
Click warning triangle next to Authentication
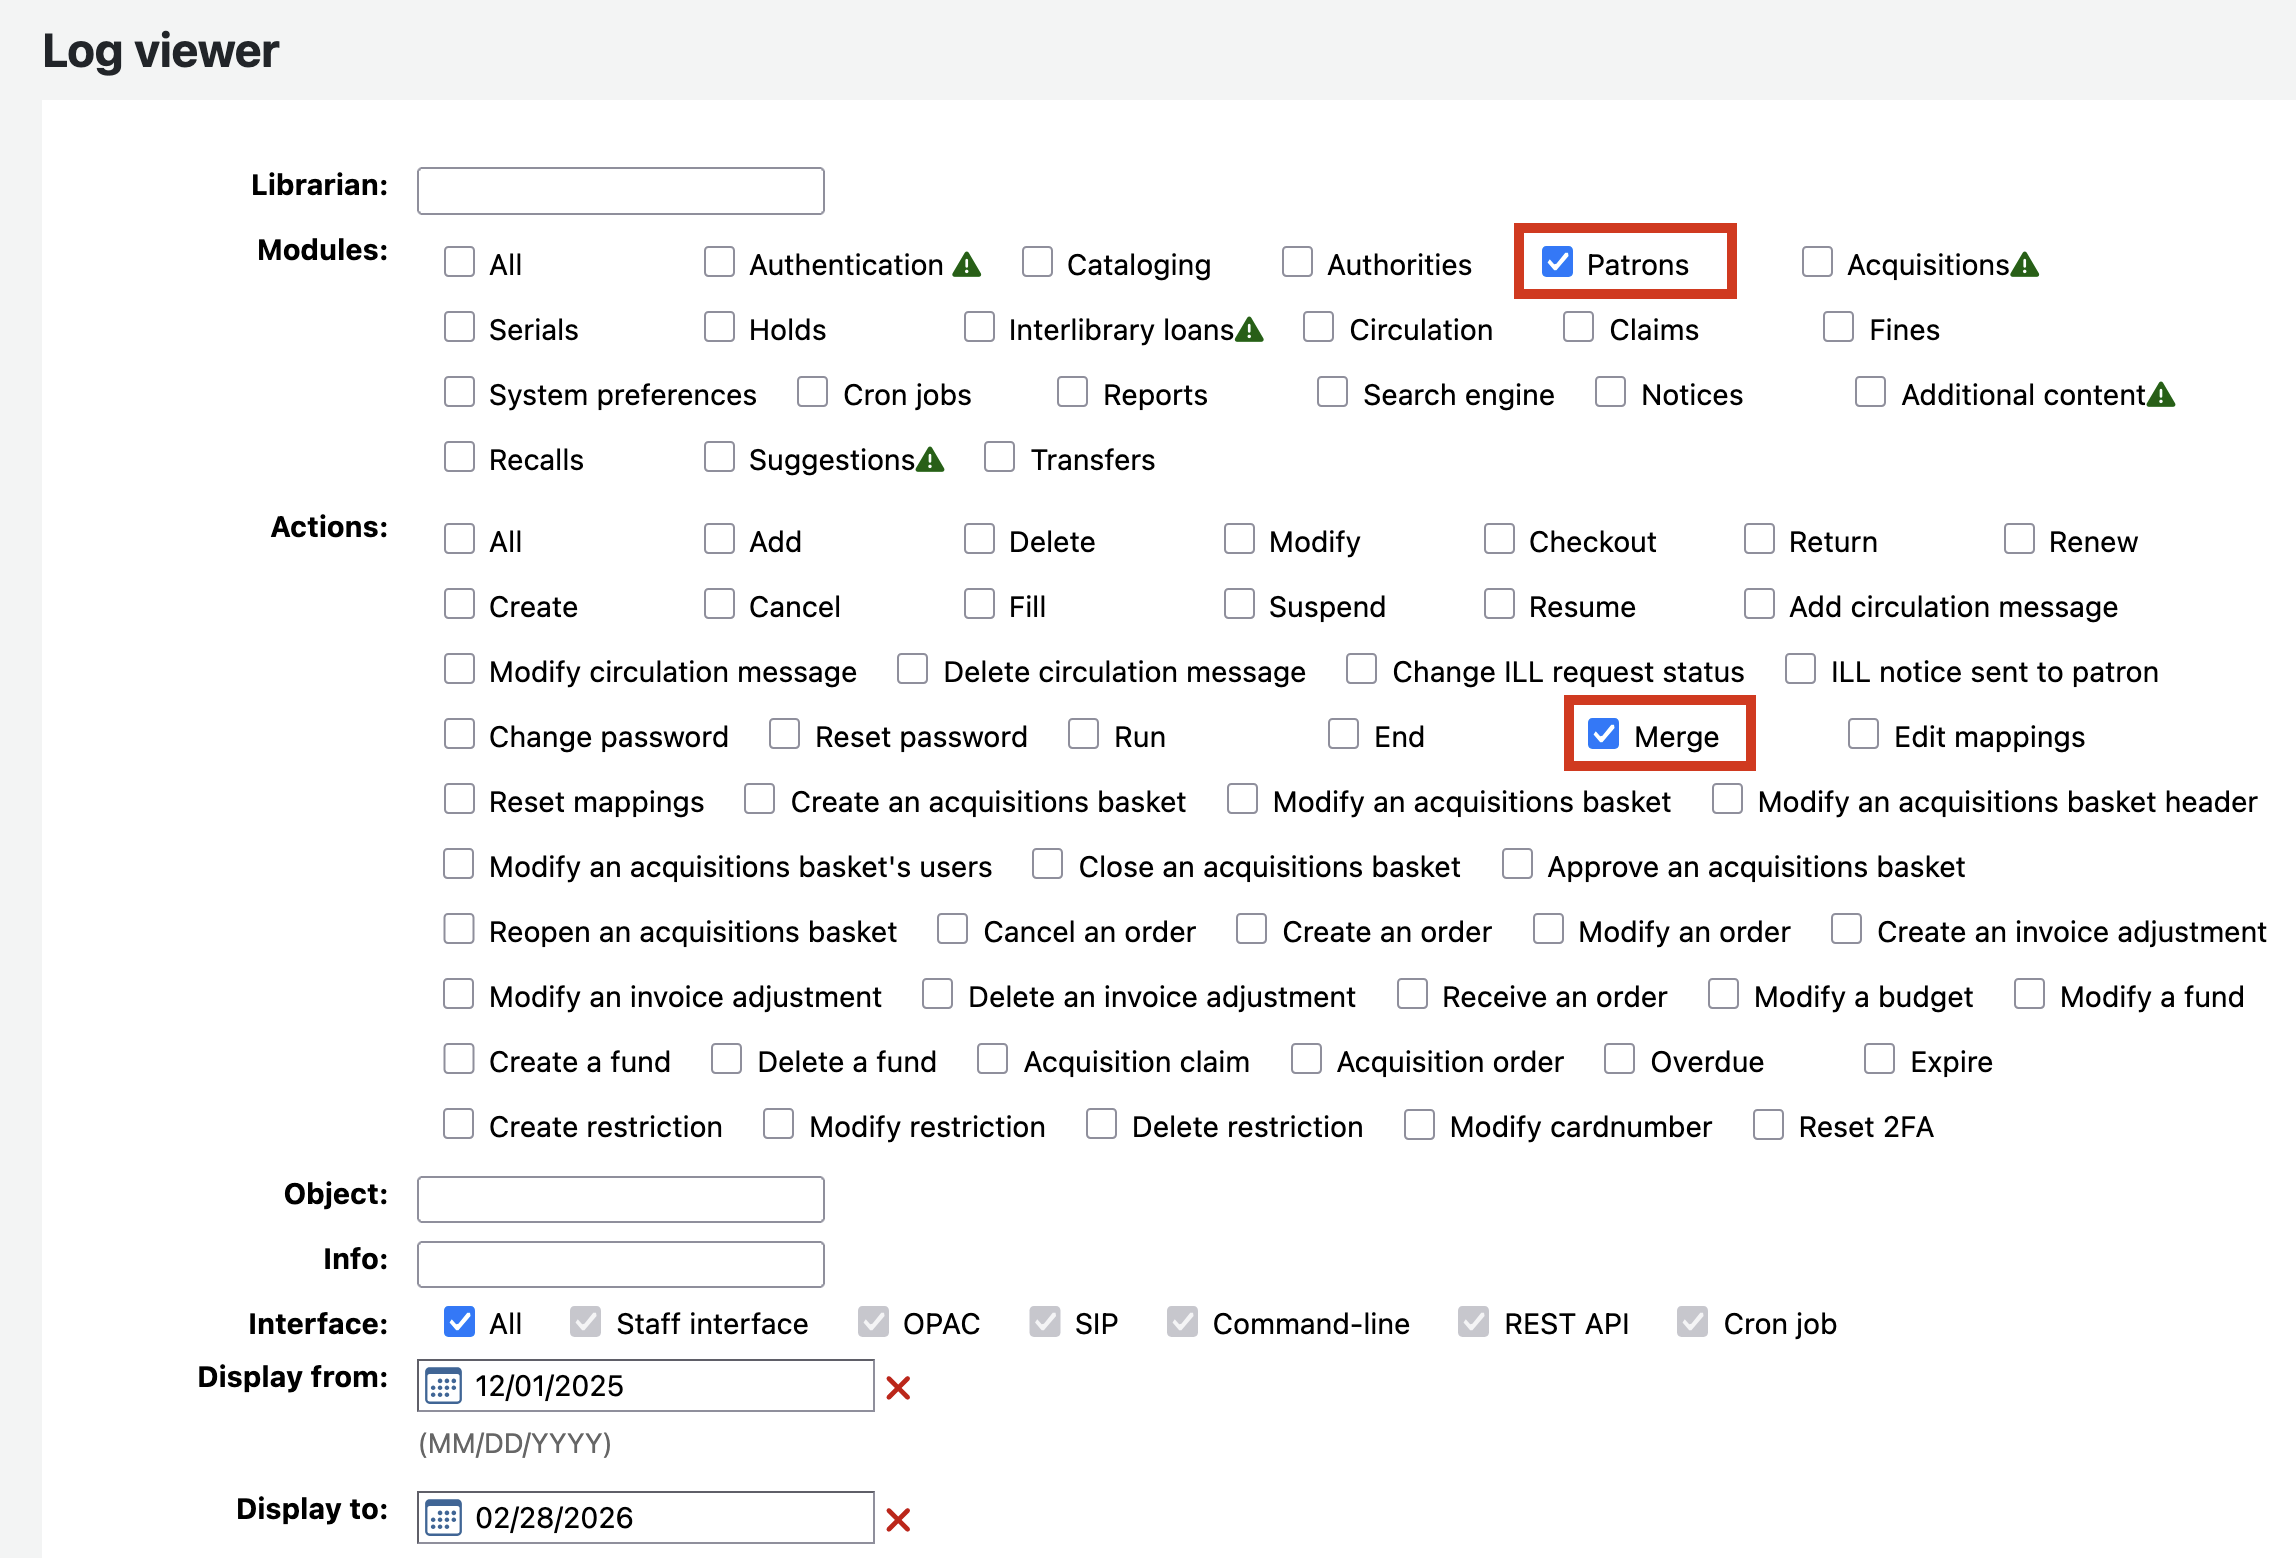click(x=967, y=265)
